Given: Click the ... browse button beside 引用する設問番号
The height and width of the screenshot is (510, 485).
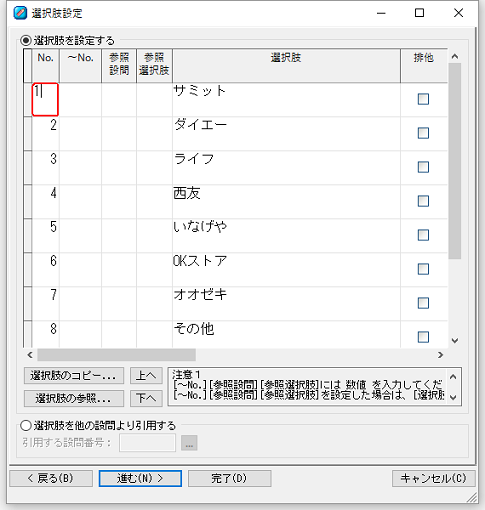Looking at the screenshot, I should coord(189,443).
